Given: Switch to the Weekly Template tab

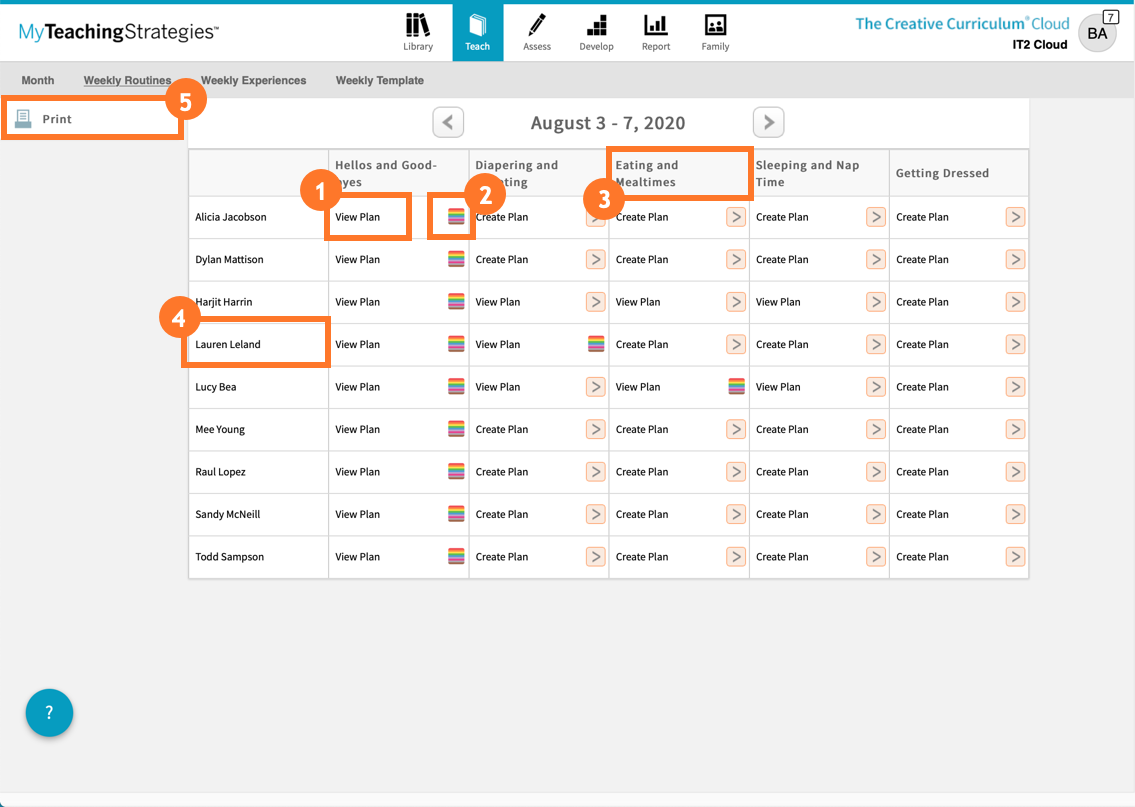Looking at the screenshot, I should (x=380, y=80).
